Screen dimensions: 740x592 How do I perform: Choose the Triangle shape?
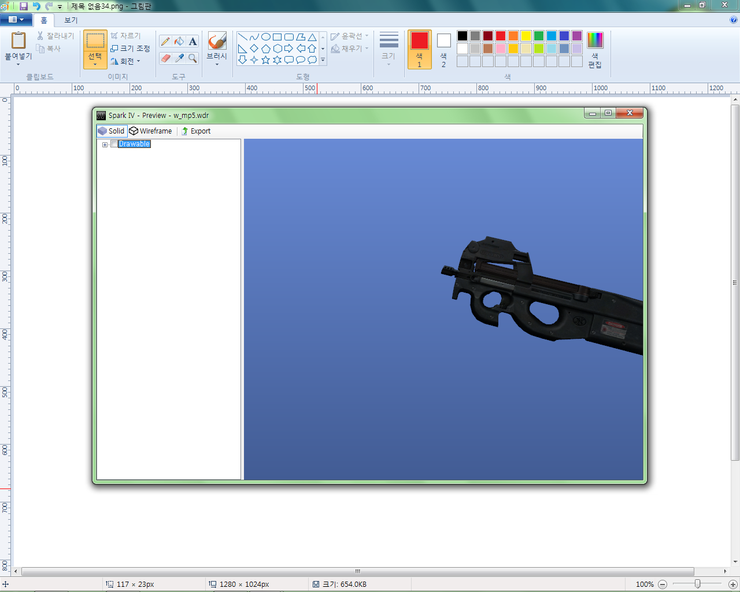click(x=312, y=37)
